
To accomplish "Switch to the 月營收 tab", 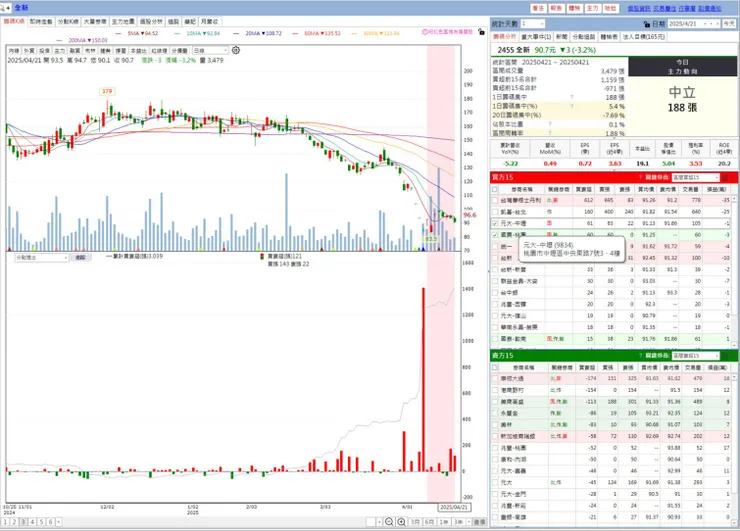I will (x=210, y=22).
